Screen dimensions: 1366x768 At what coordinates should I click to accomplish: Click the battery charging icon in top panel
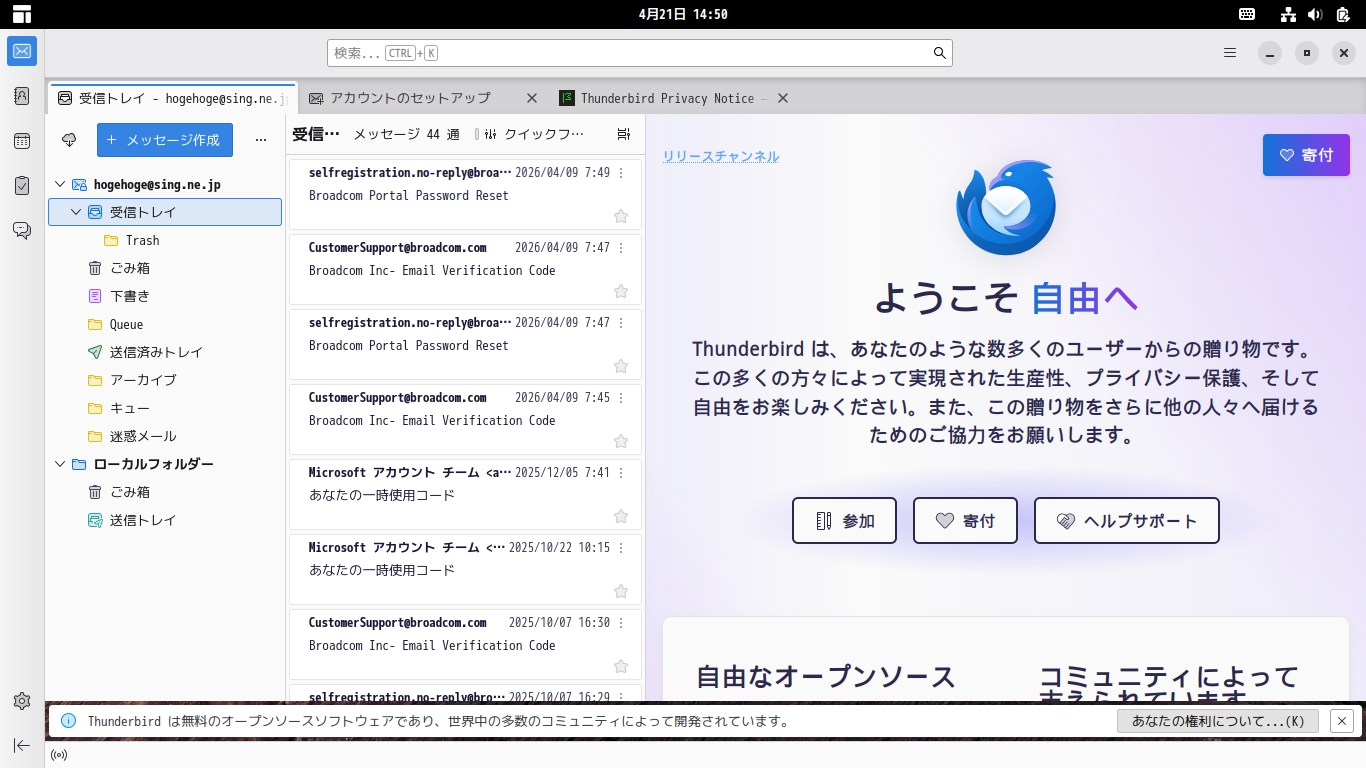[1343, 14]
